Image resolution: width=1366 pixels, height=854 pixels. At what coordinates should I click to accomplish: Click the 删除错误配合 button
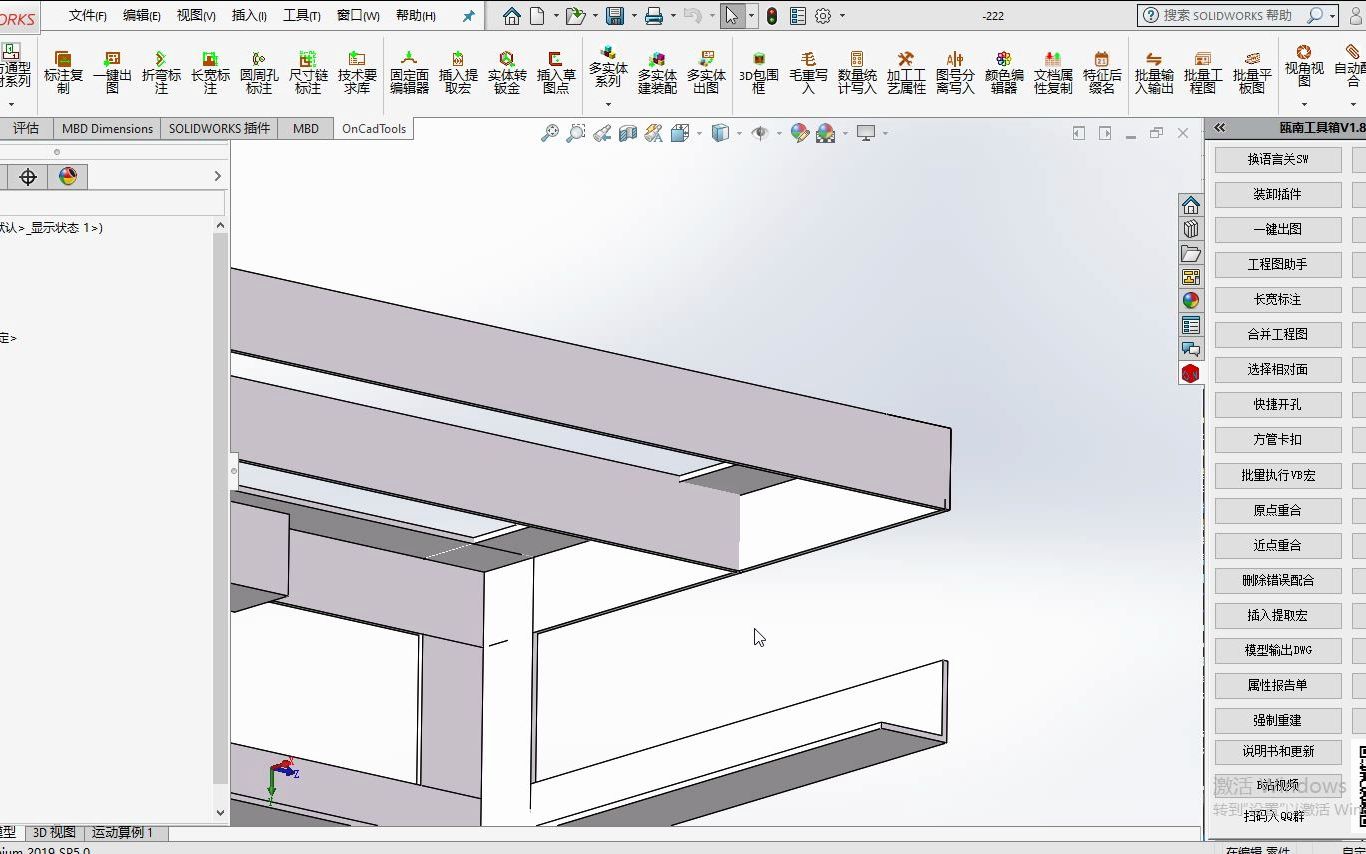tap(1278, 580)
